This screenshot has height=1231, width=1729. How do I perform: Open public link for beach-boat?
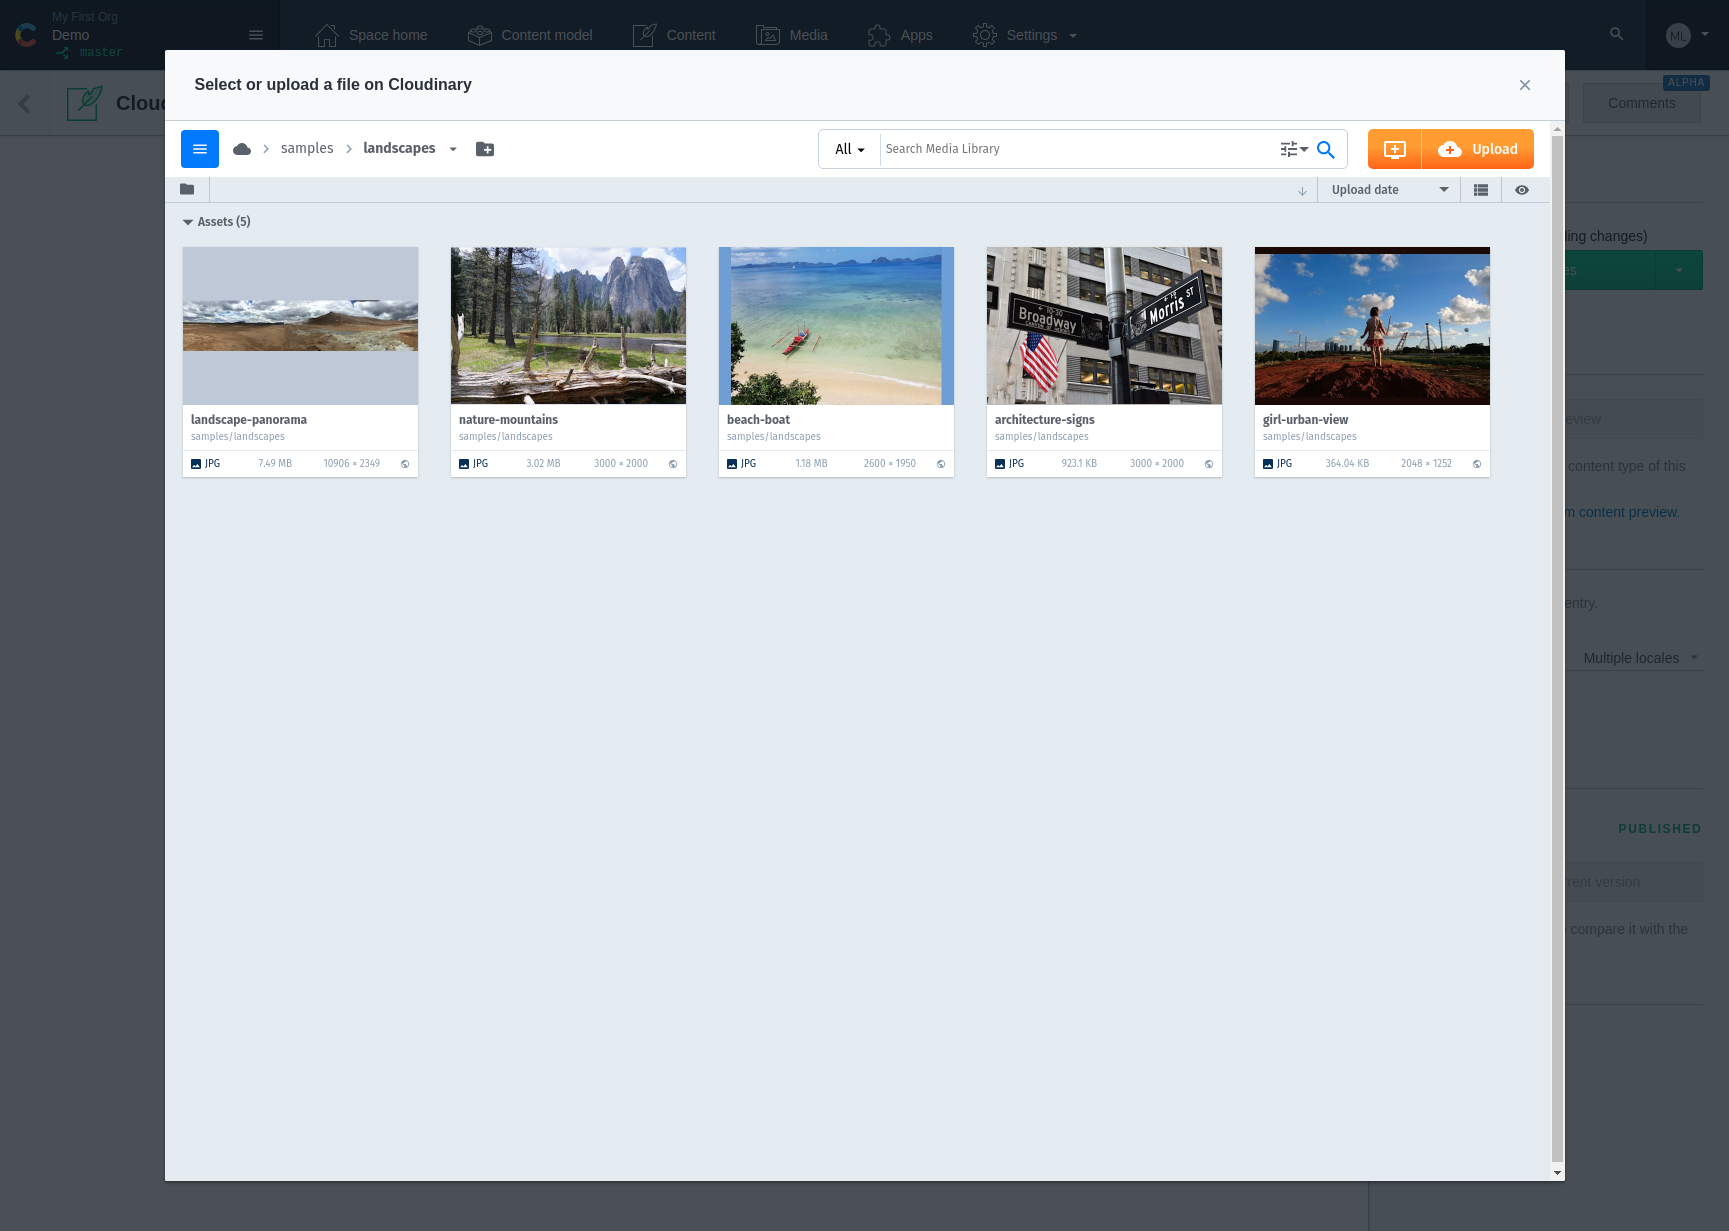pyautogui.click(x=941, y=464)
